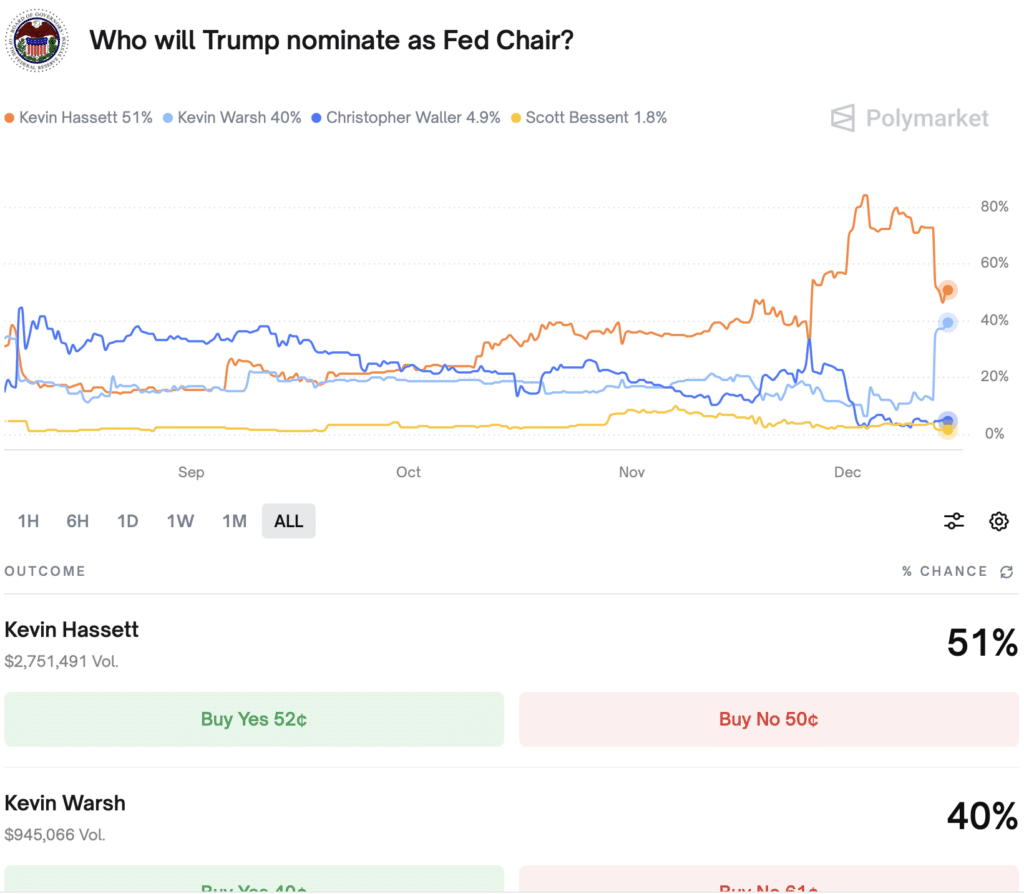Click Christopher Waller 4.9% legend entry

(x=406, y=118)
